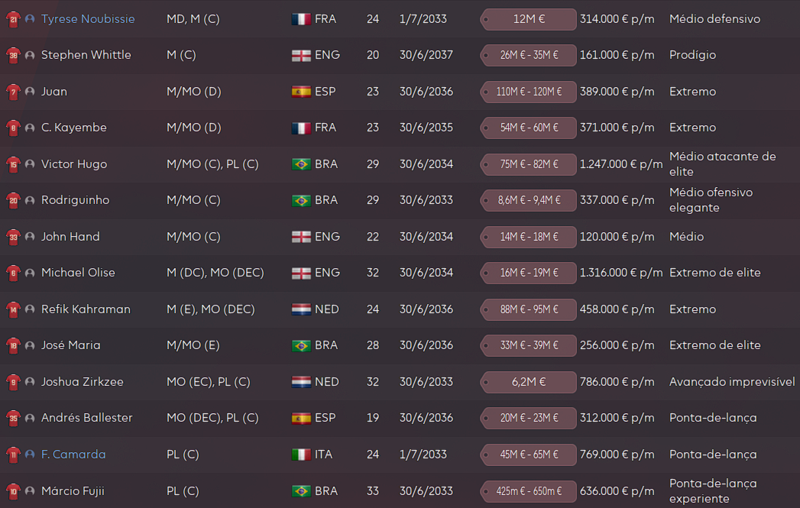Click the person info icon beside Stephen Whittle
The height and width of the screenshot is (508, 800).
point(30,55)
